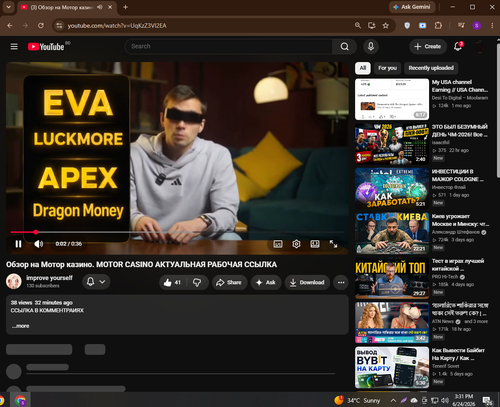
Task: Open КИТАЙСКИЙ ТОП video thumbnail
Action: (392, 278)
